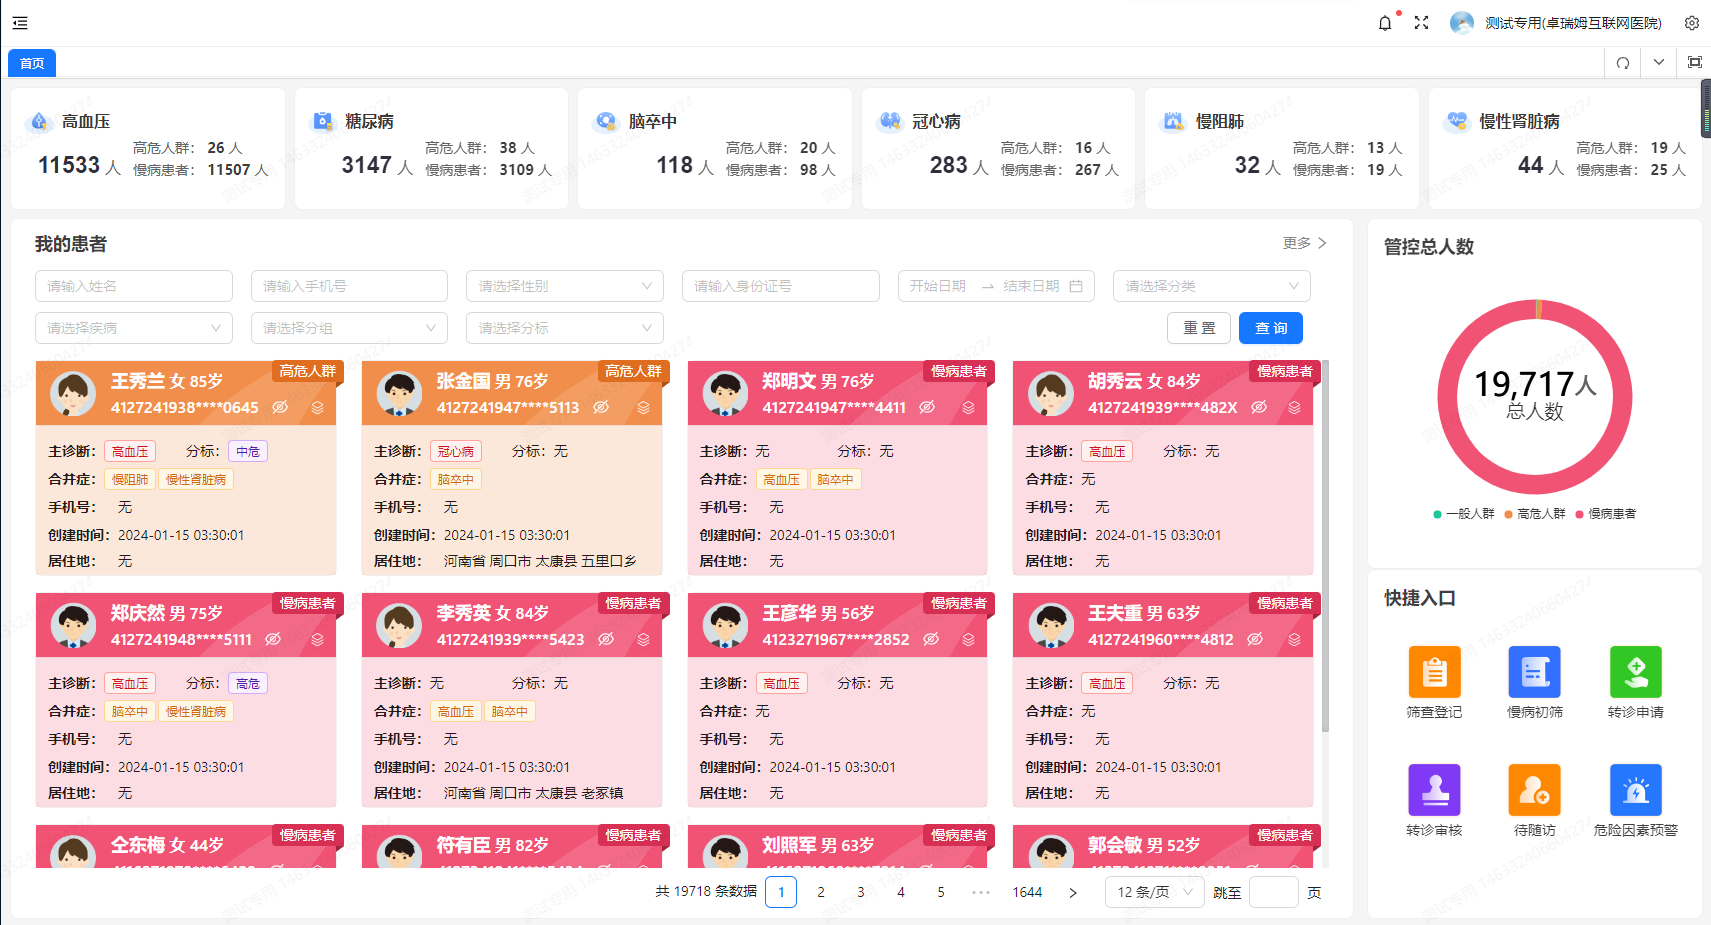This screenshot has width=1711, height=925.
Task: Select the 首页 tab
Action: tap(32, 63)
